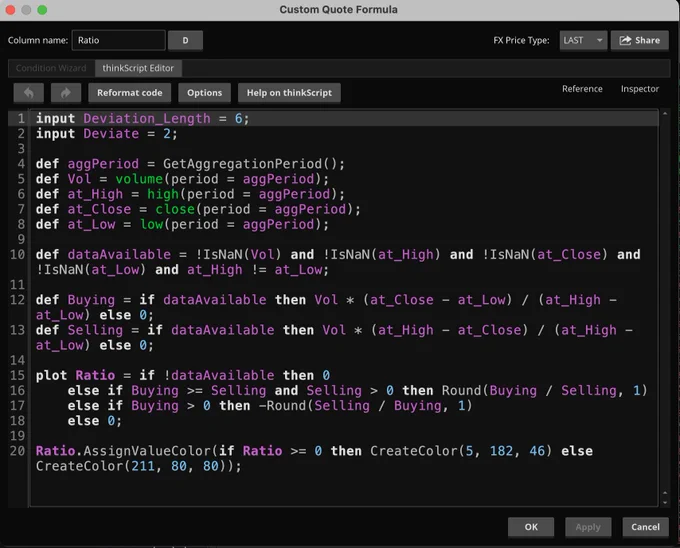
Task: Click the 'volume' function on line 5
Action: (139, 179)
